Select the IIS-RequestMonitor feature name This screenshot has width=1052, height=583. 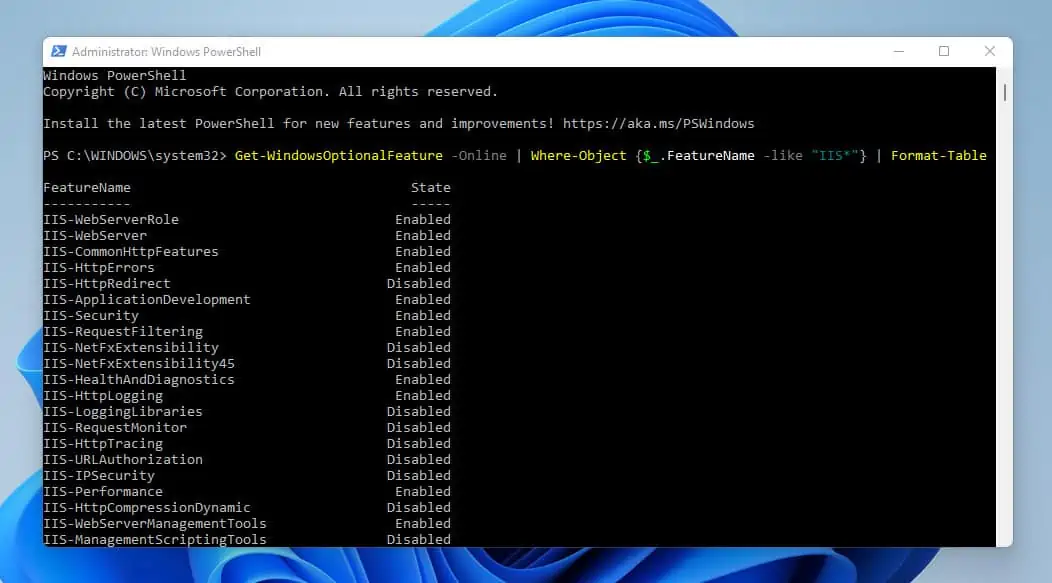115,427
